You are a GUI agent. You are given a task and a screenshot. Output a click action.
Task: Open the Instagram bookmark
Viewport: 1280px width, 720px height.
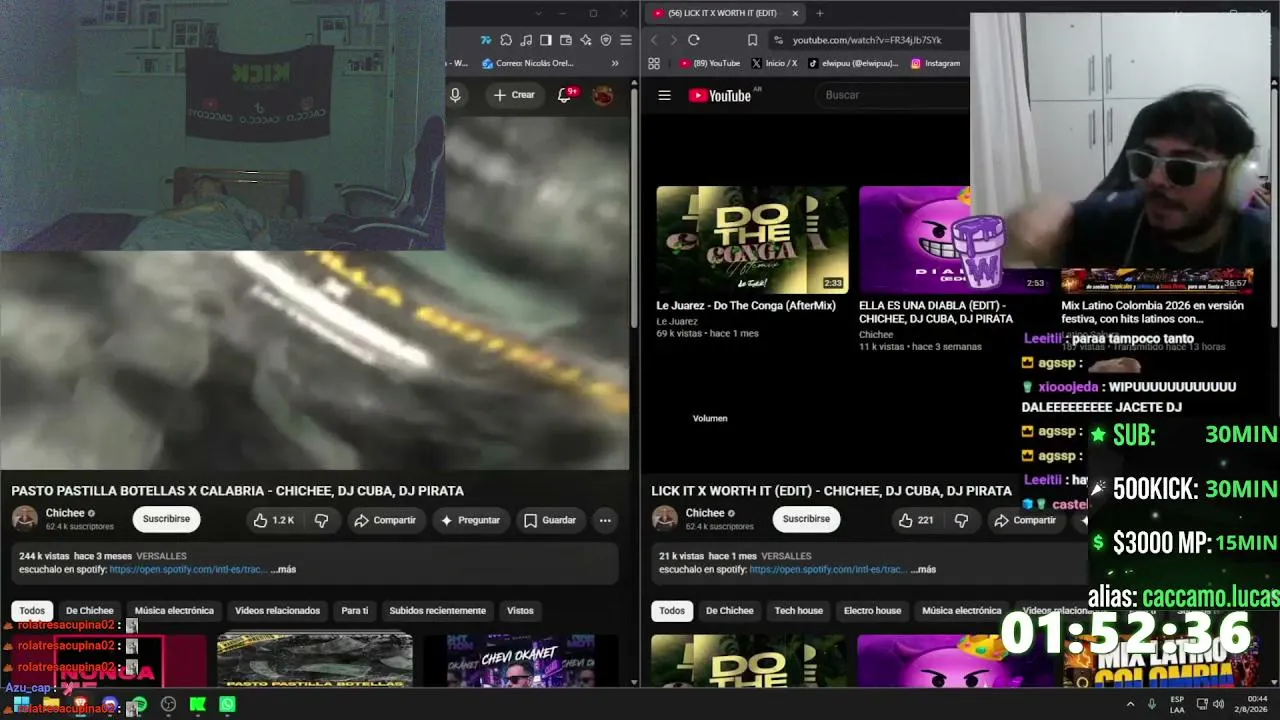click(936, 63)
